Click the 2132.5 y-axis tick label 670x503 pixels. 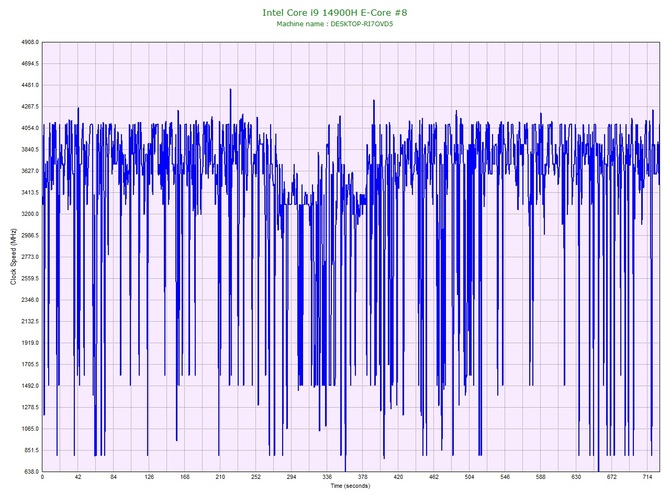pyautogui.click(x=29, y=321)
